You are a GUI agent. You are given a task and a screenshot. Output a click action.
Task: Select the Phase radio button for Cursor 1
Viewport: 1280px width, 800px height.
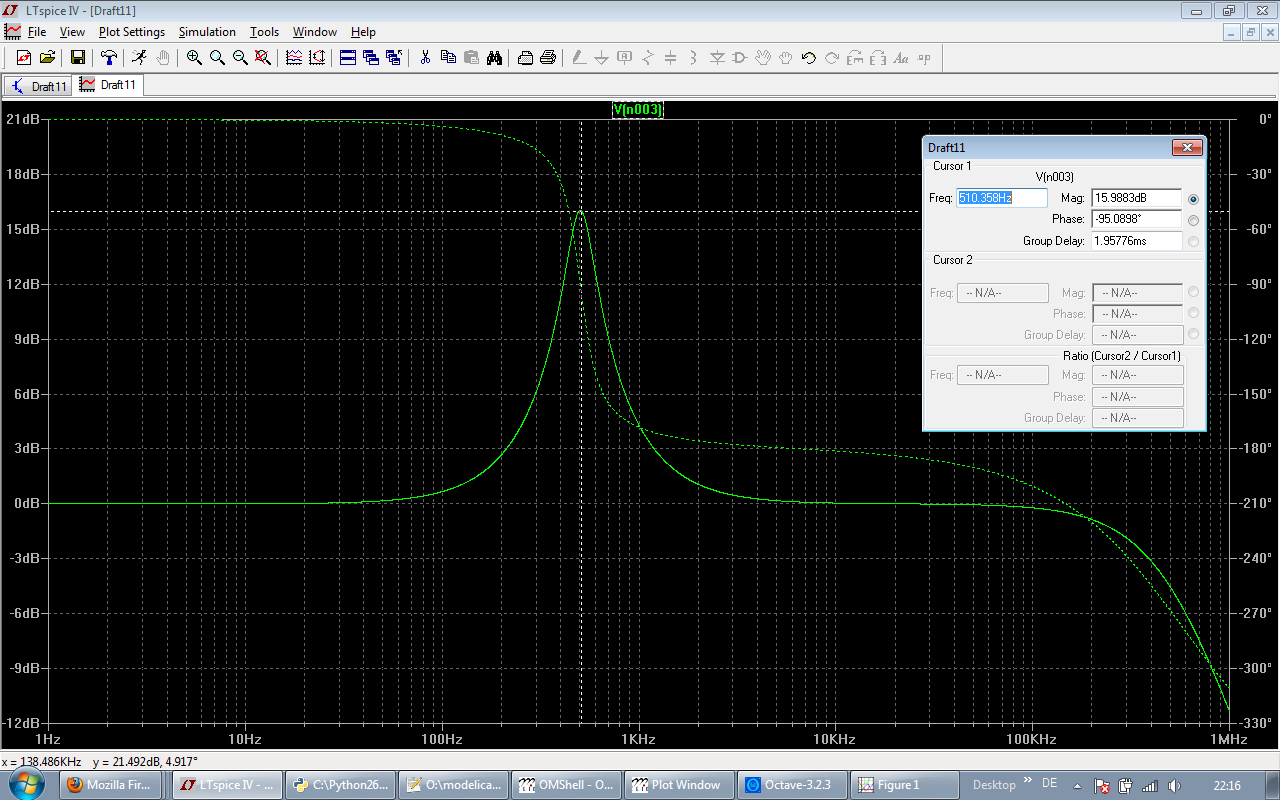click(x=1193, y=220)
